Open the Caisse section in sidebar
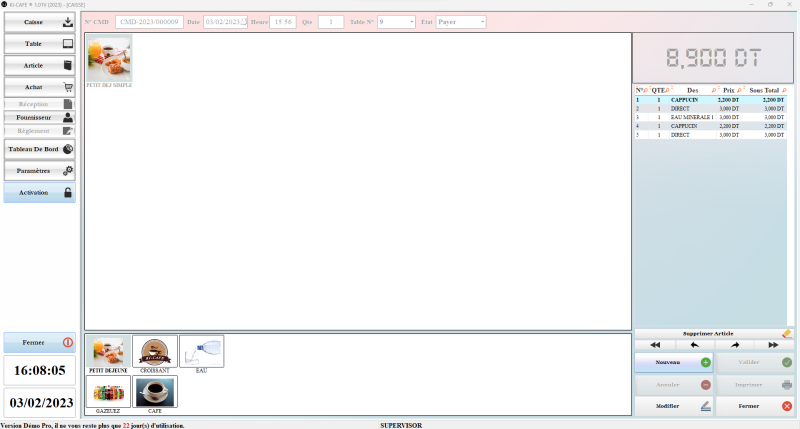 40,21
